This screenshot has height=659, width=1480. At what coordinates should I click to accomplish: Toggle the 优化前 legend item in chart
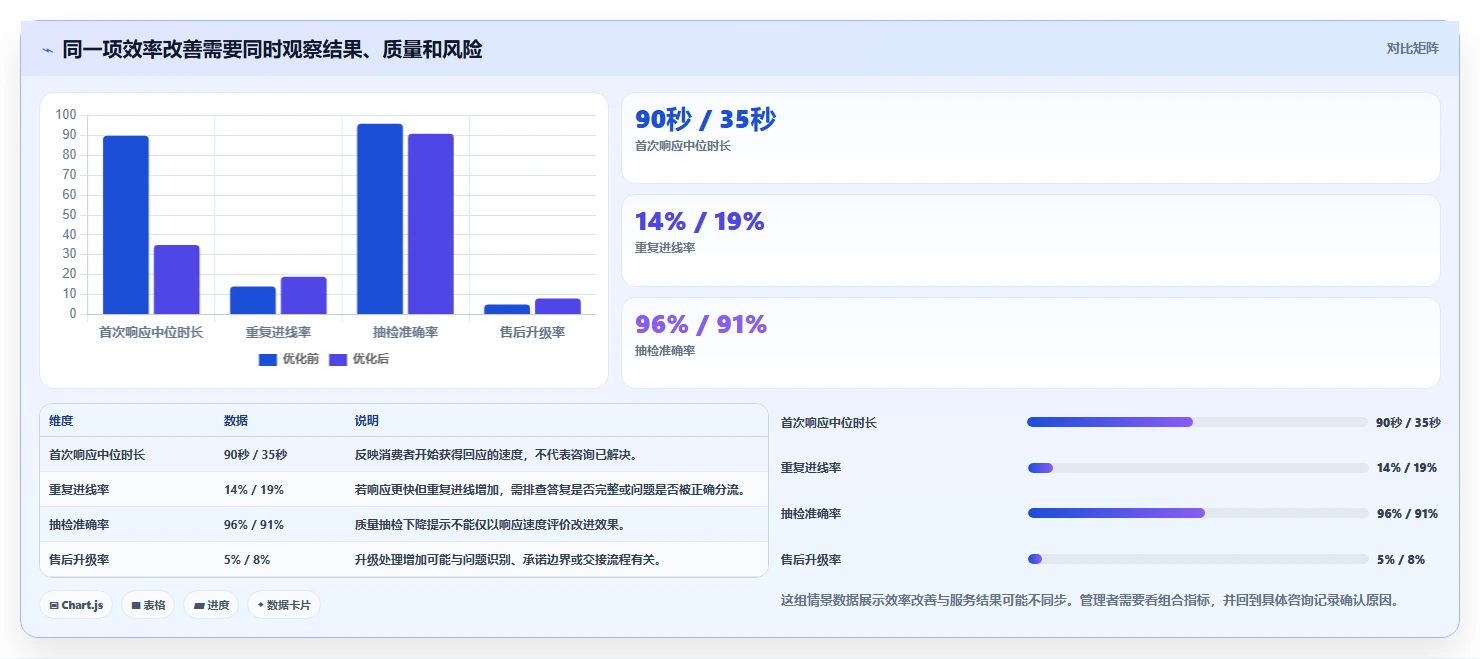[x=289, y=359]
